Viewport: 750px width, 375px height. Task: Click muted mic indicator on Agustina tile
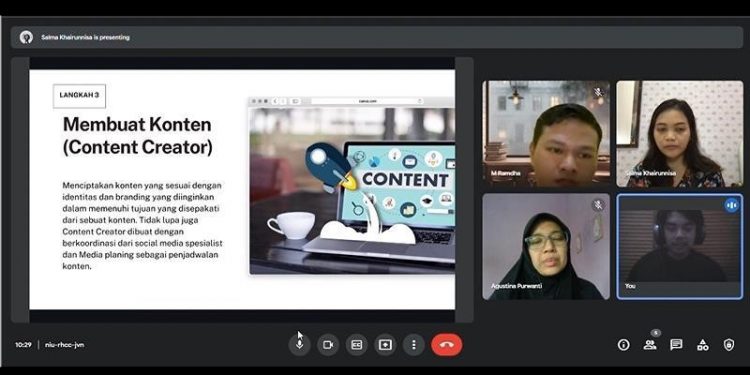[598, 205]
